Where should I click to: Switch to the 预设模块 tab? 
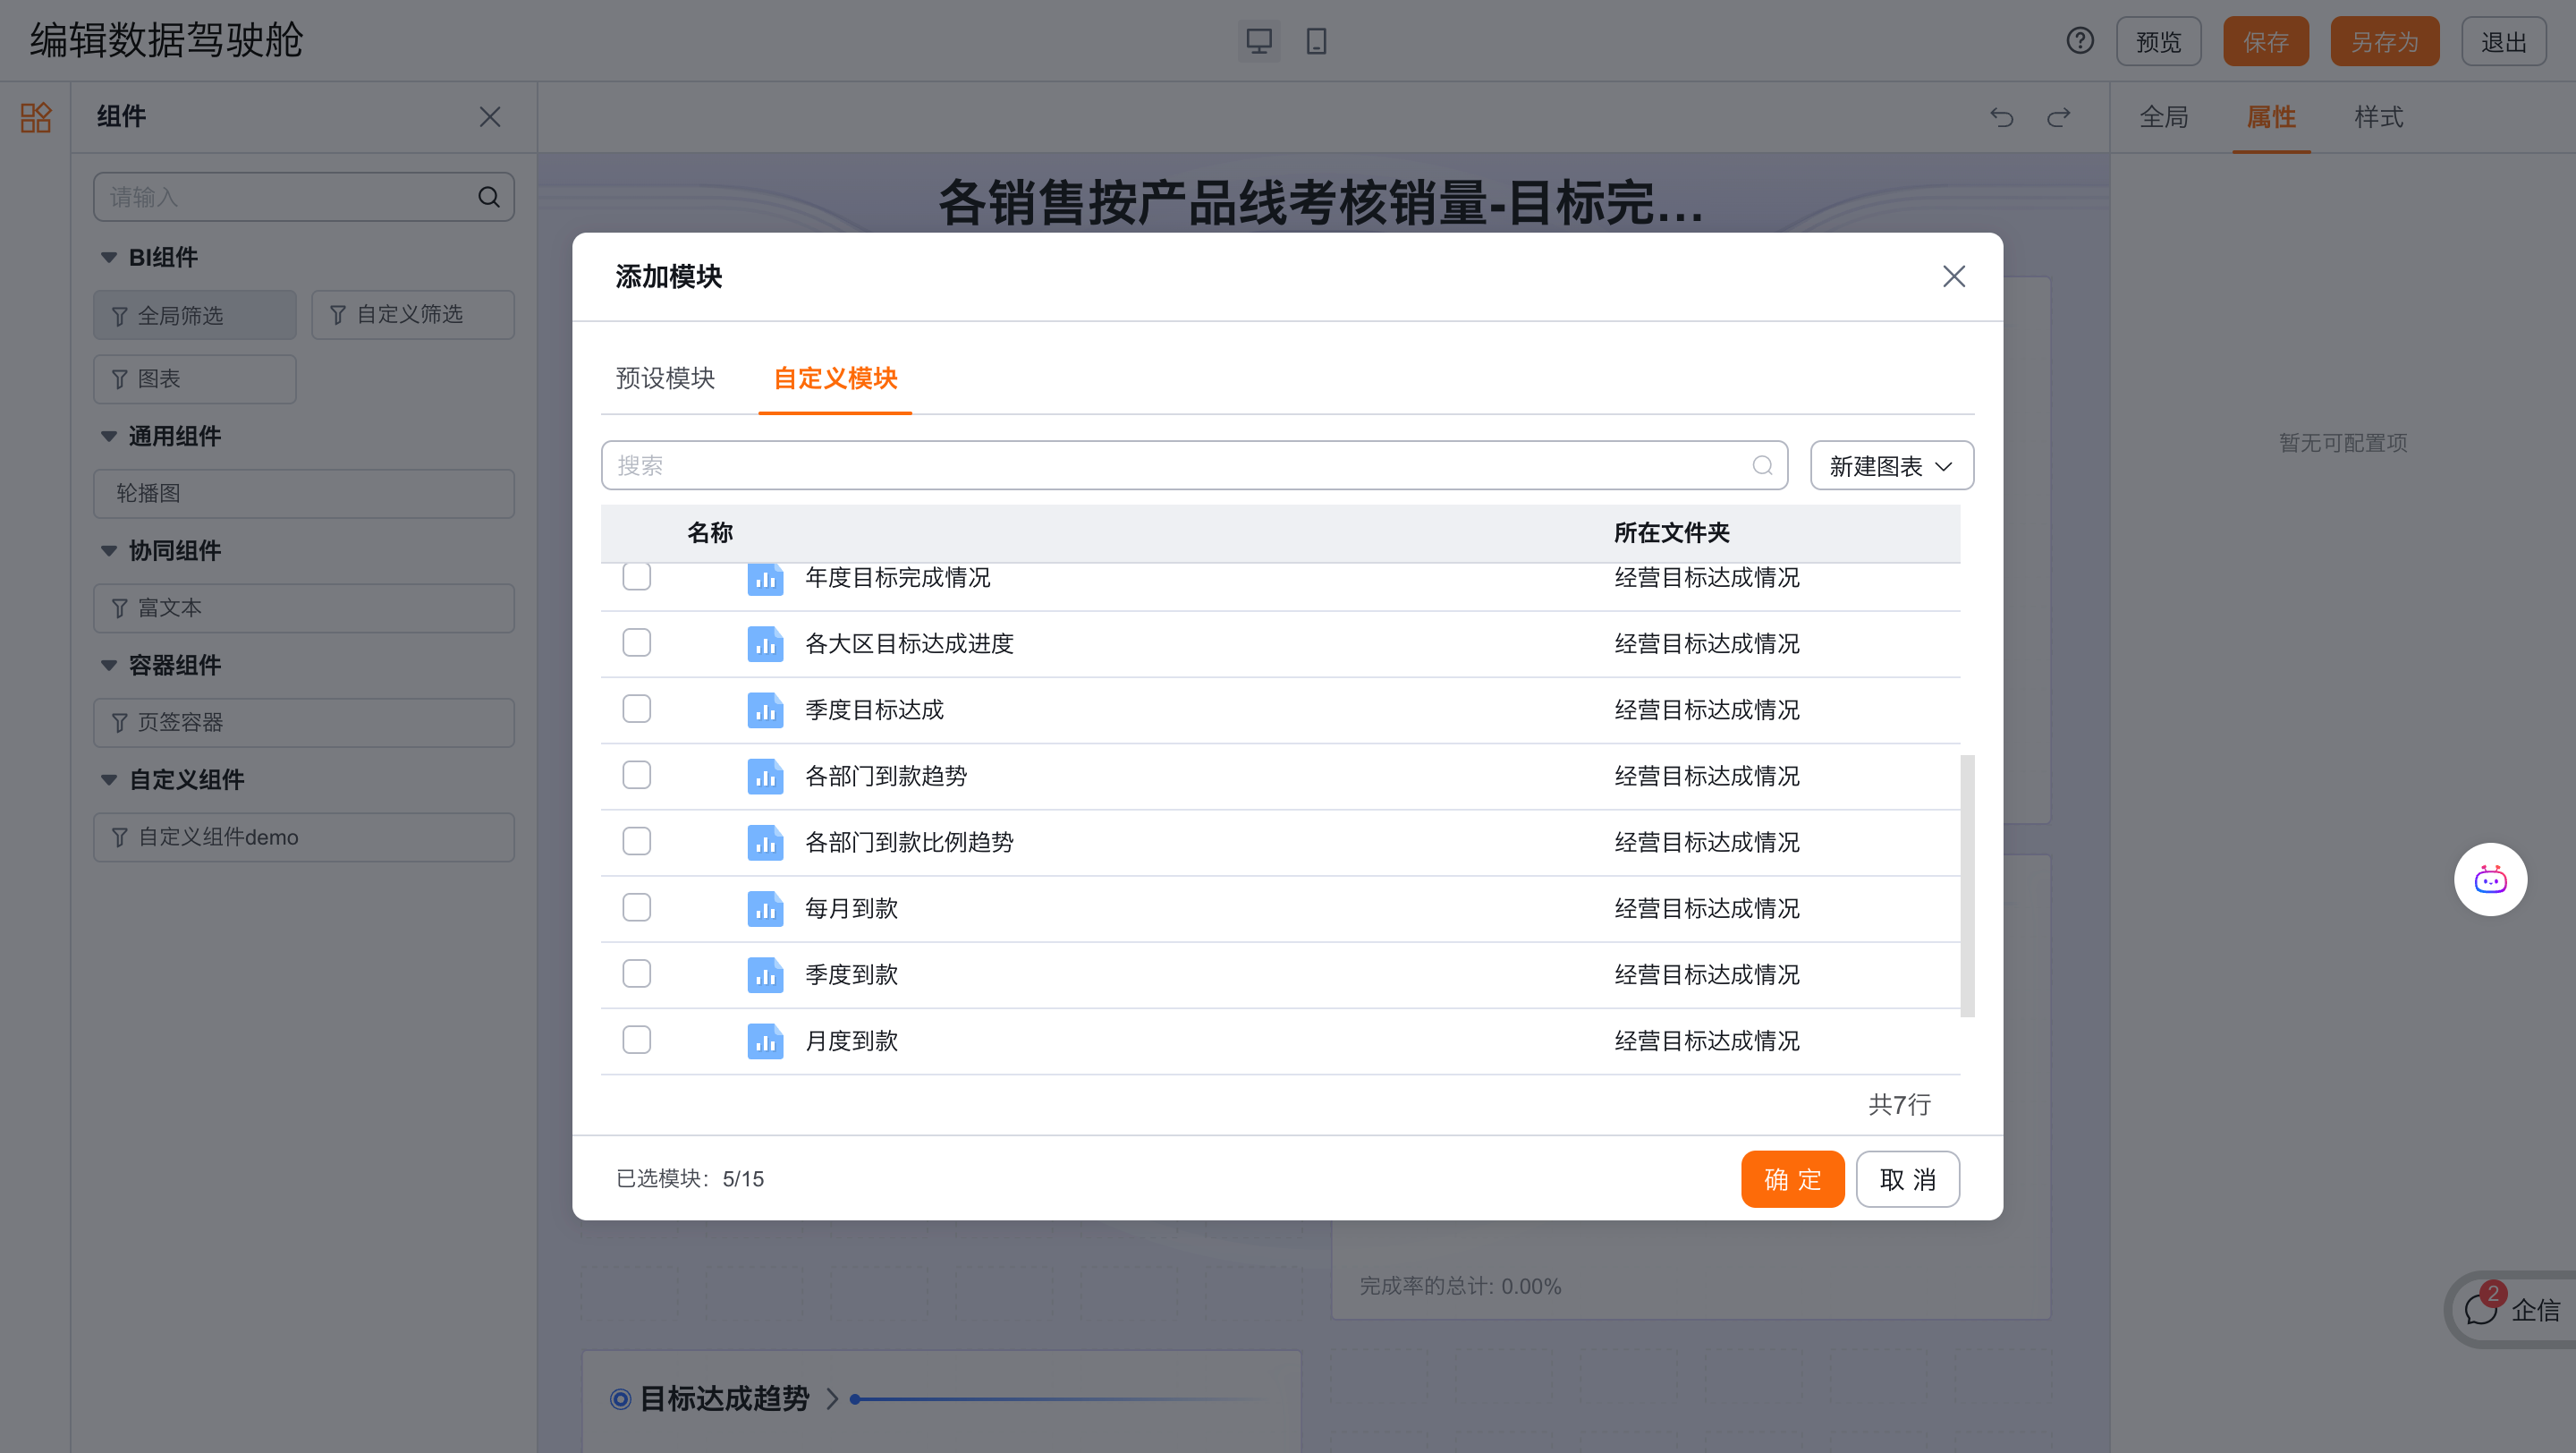[x=665, y=378]
